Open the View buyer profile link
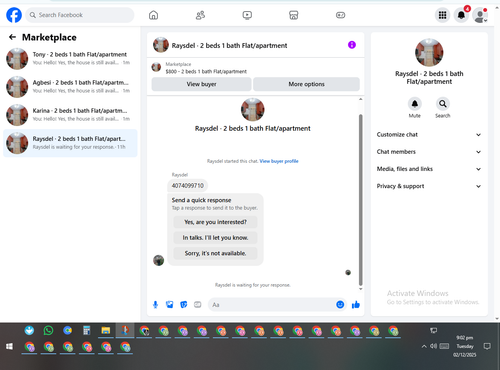500x370 pixels. point(279,161)
